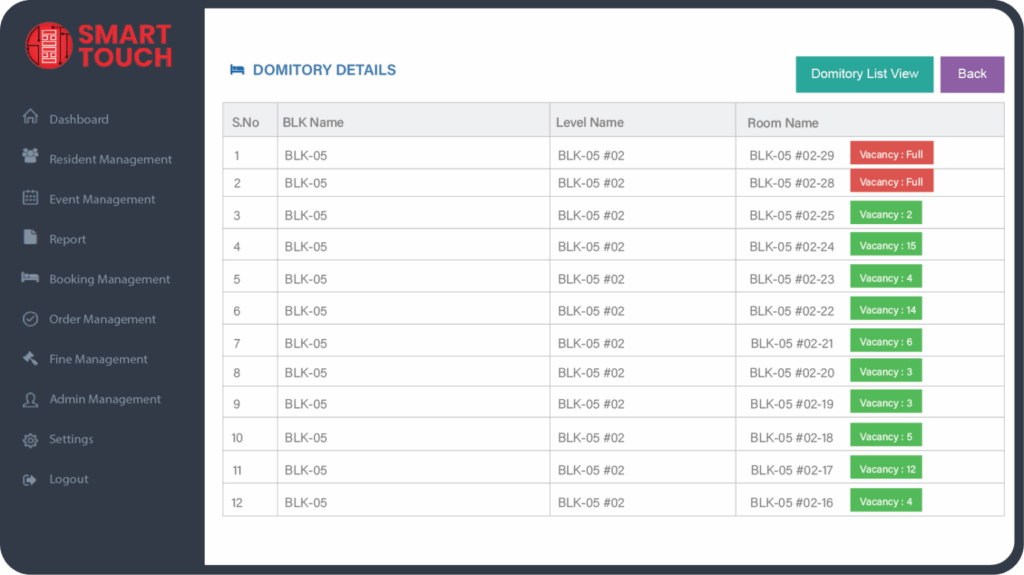Open the Domitory List View
1024x575 pixels.
864,74
